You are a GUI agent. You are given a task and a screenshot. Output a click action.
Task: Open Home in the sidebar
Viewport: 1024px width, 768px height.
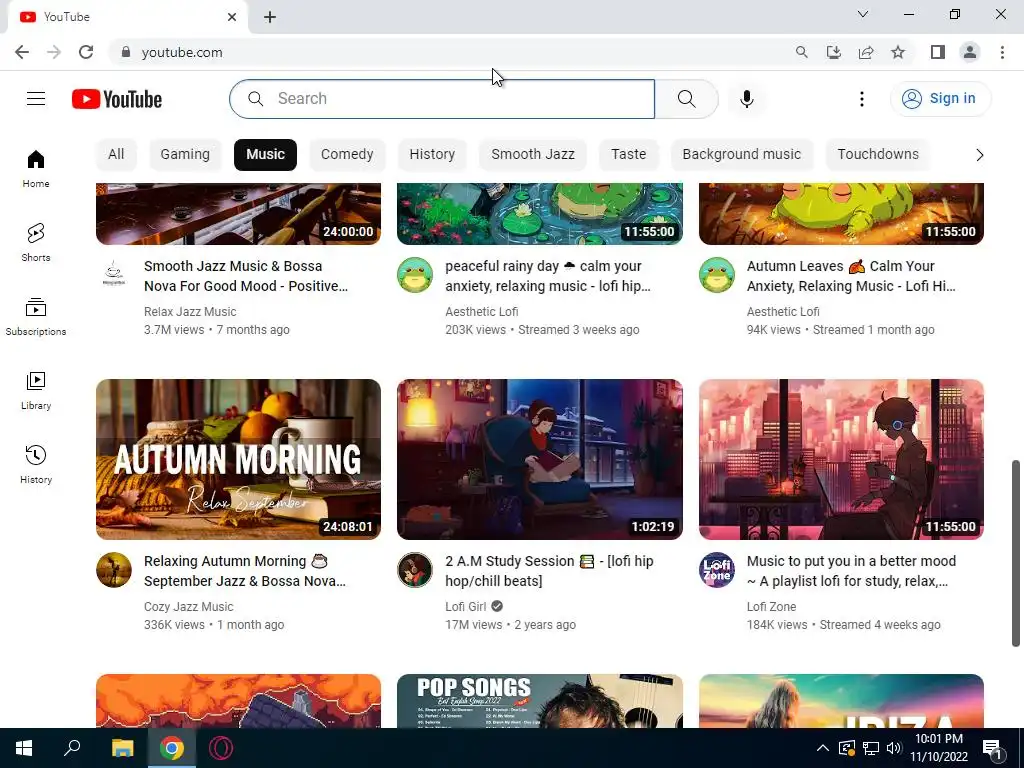[x=36, y=168]
